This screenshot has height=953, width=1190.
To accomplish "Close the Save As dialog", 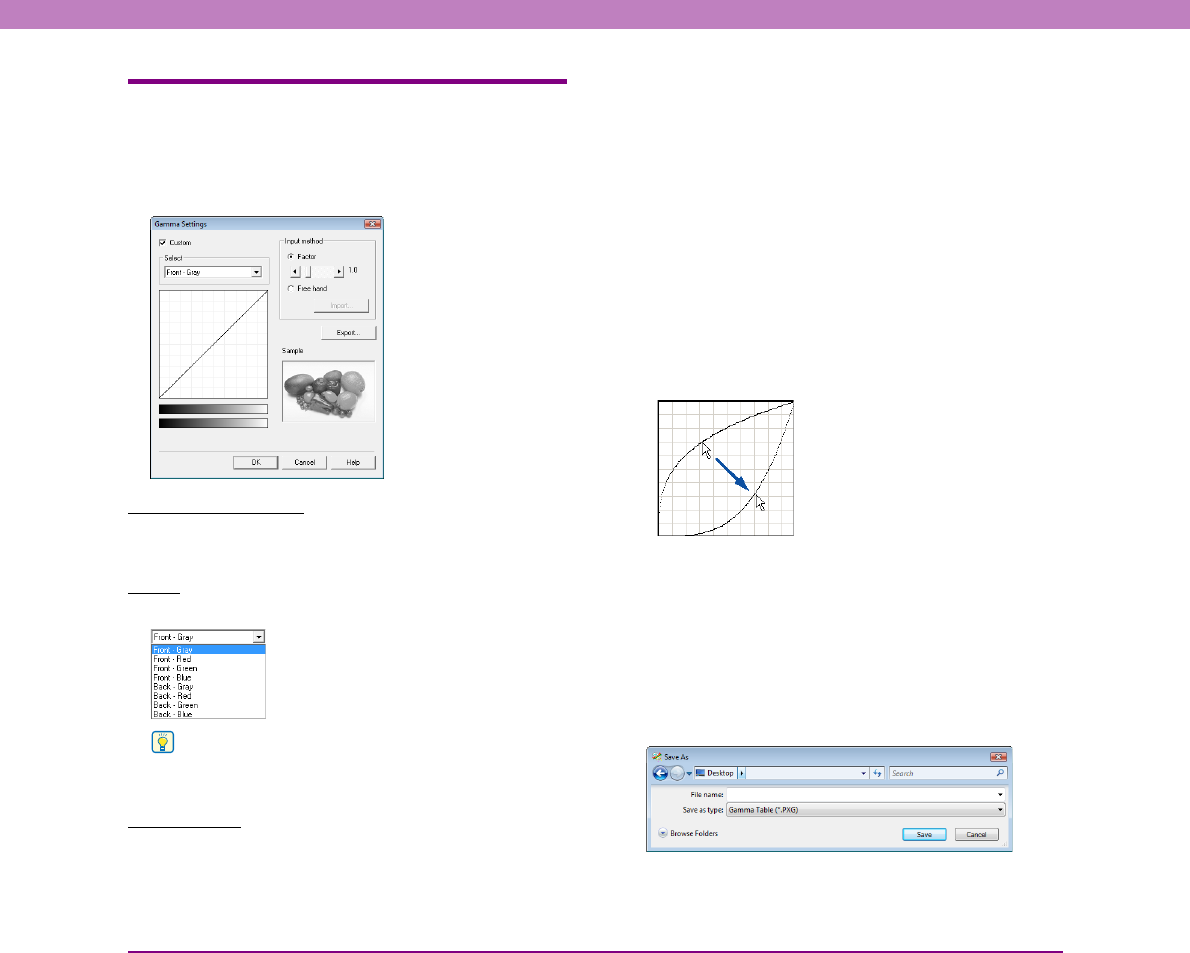I will [x=999, y=756].
